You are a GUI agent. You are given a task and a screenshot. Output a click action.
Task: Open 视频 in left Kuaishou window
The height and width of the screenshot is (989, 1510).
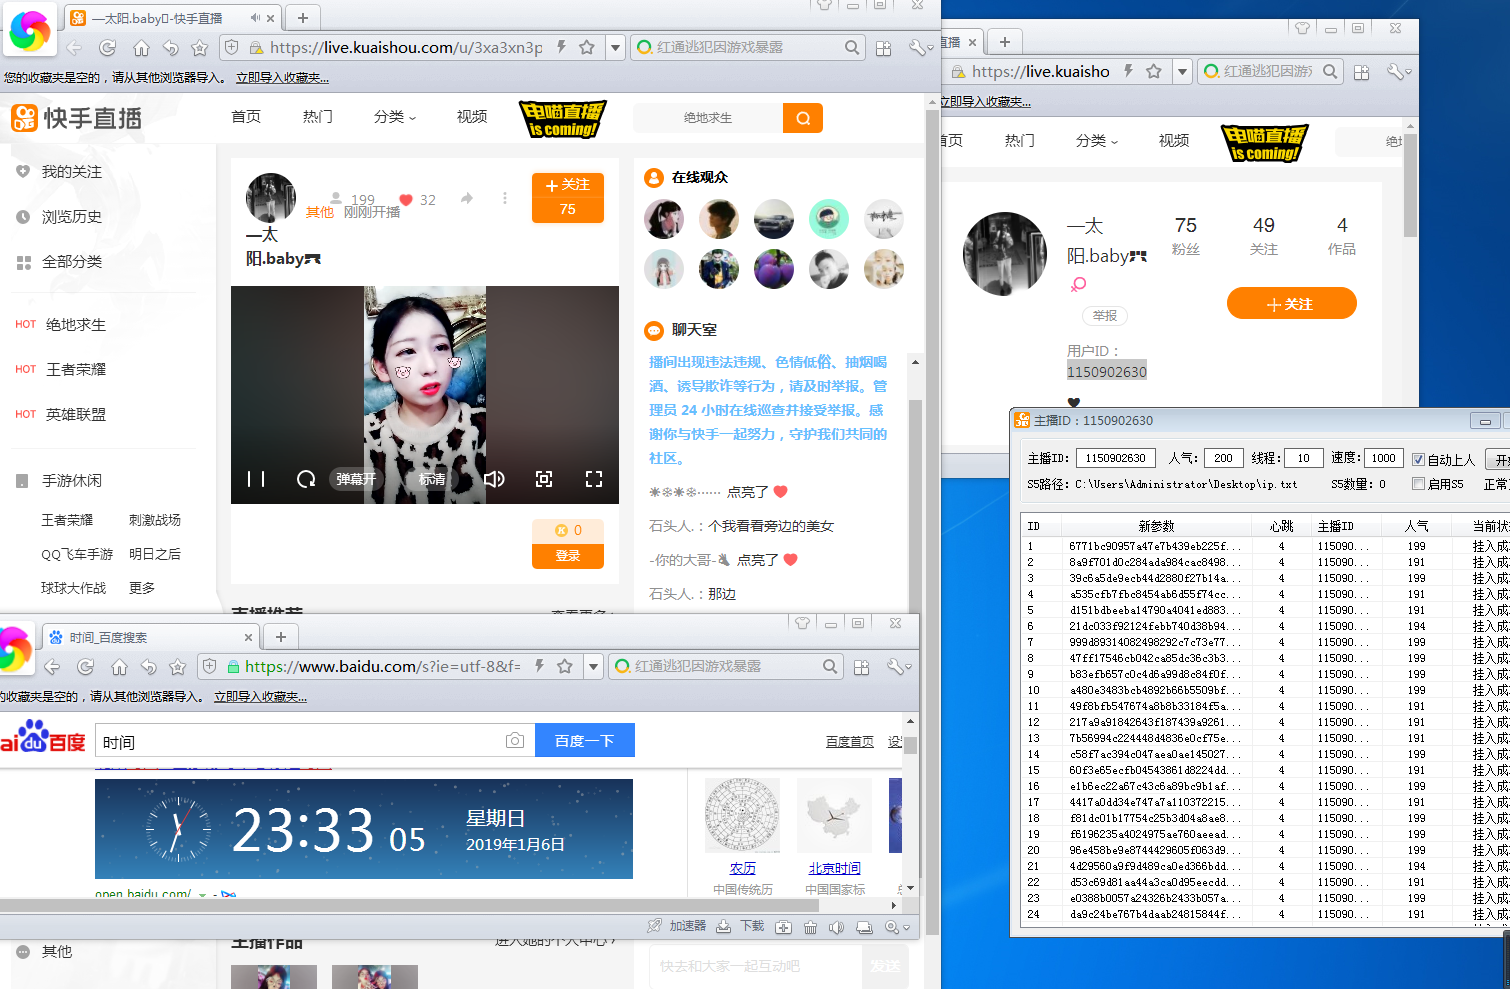tap(472, 117)
